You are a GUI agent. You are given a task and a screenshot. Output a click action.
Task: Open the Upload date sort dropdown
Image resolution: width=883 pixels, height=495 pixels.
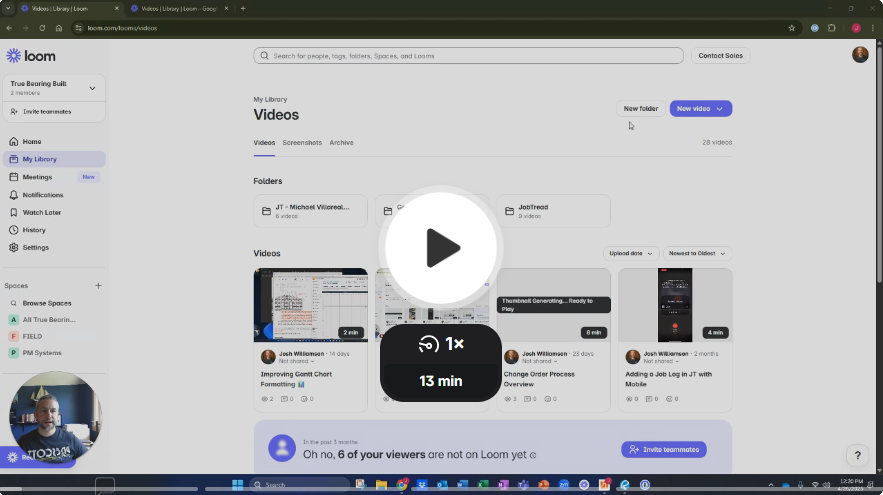(x=631, y=253)
